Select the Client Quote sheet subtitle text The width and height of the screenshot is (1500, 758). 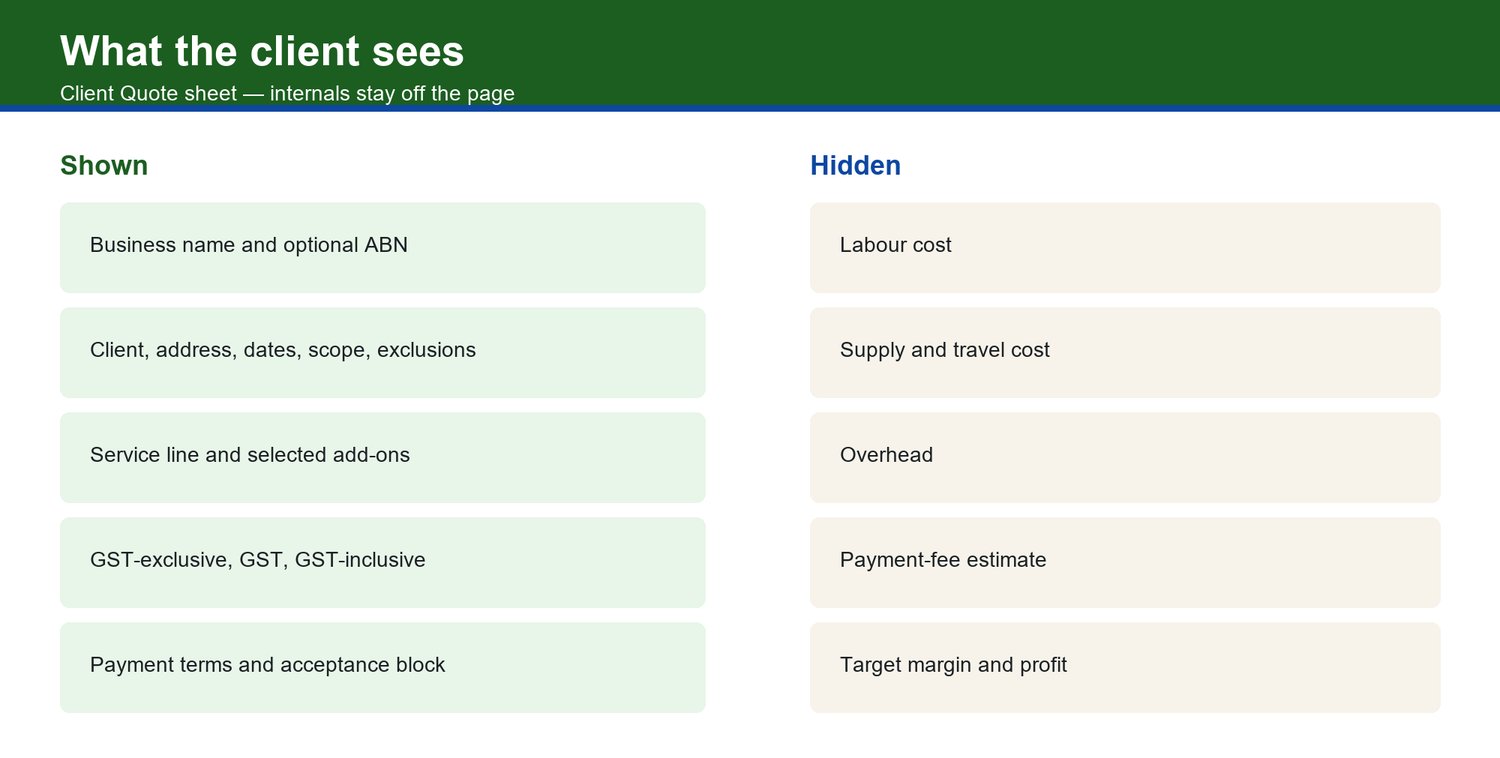pyautogui.click(x=287, y=94)
